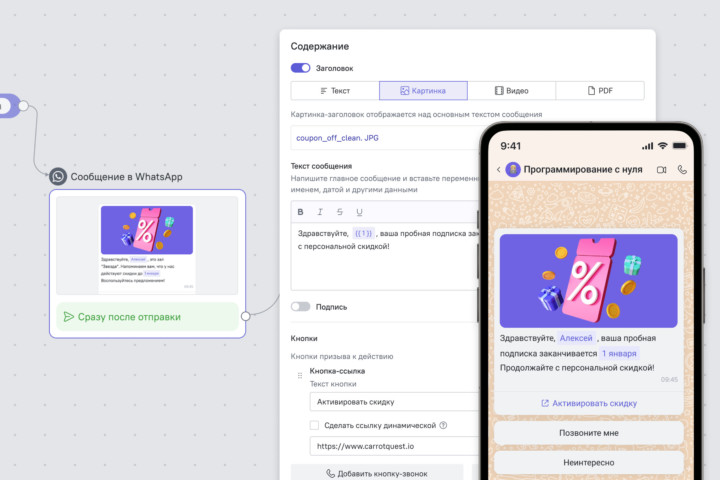The height and width of the screenshot is (480, 720).
Task: Disable the Заголовок toggle
Action: click(301, 68)
